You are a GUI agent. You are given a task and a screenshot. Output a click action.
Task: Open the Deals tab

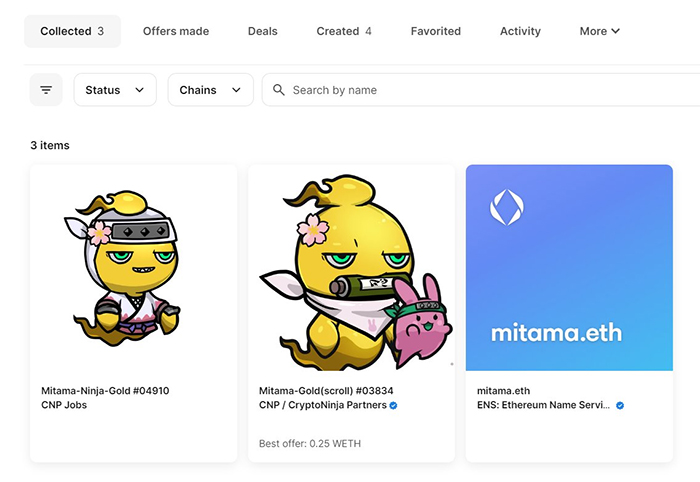pyautogui.click(x=262, y=31)
